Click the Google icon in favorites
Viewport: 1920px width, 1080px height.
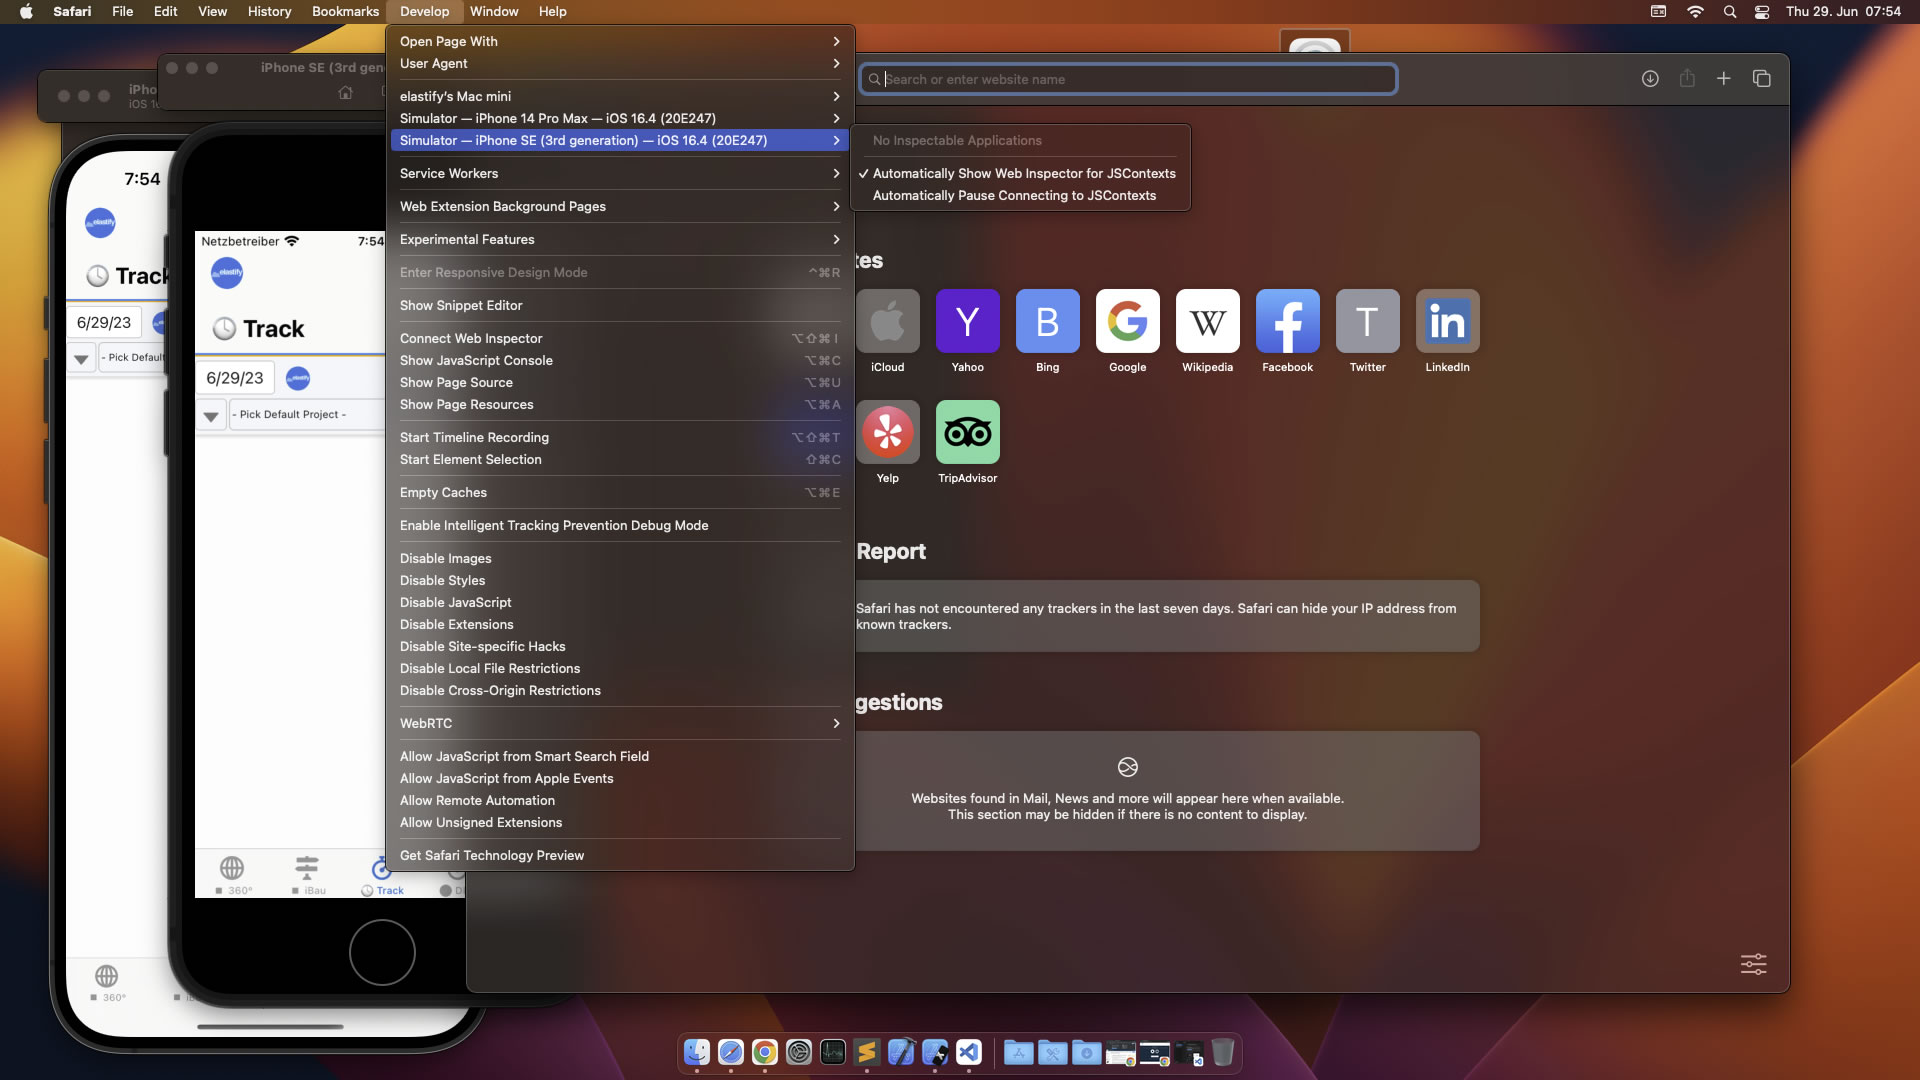coord(1127,320)
